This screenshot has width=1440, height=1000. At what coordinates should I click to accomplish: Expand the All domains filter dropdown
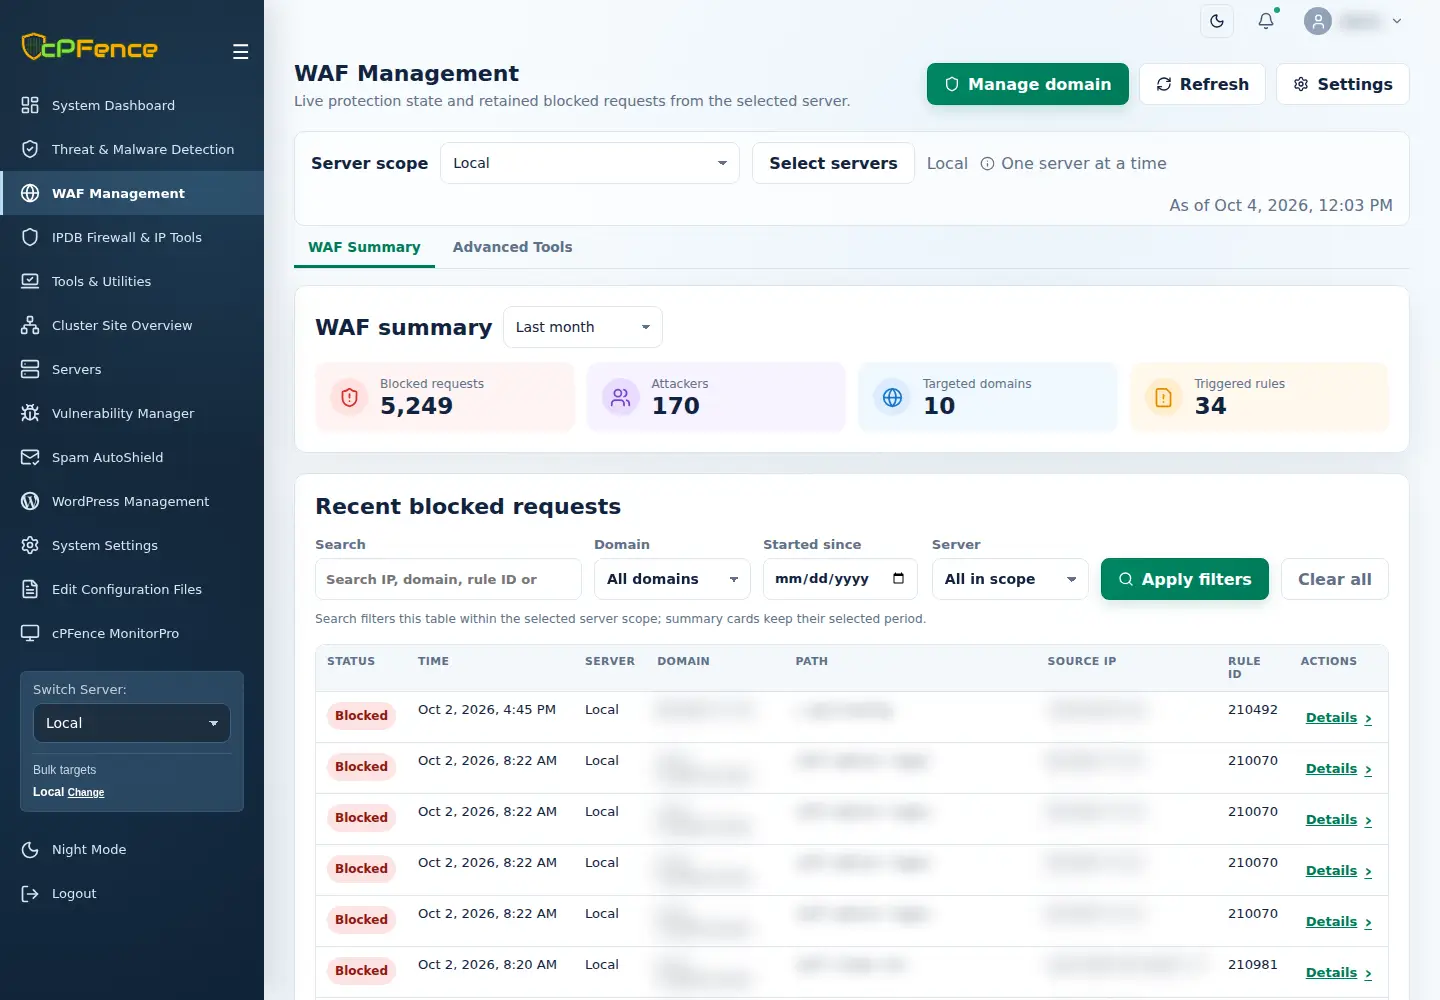672,579
